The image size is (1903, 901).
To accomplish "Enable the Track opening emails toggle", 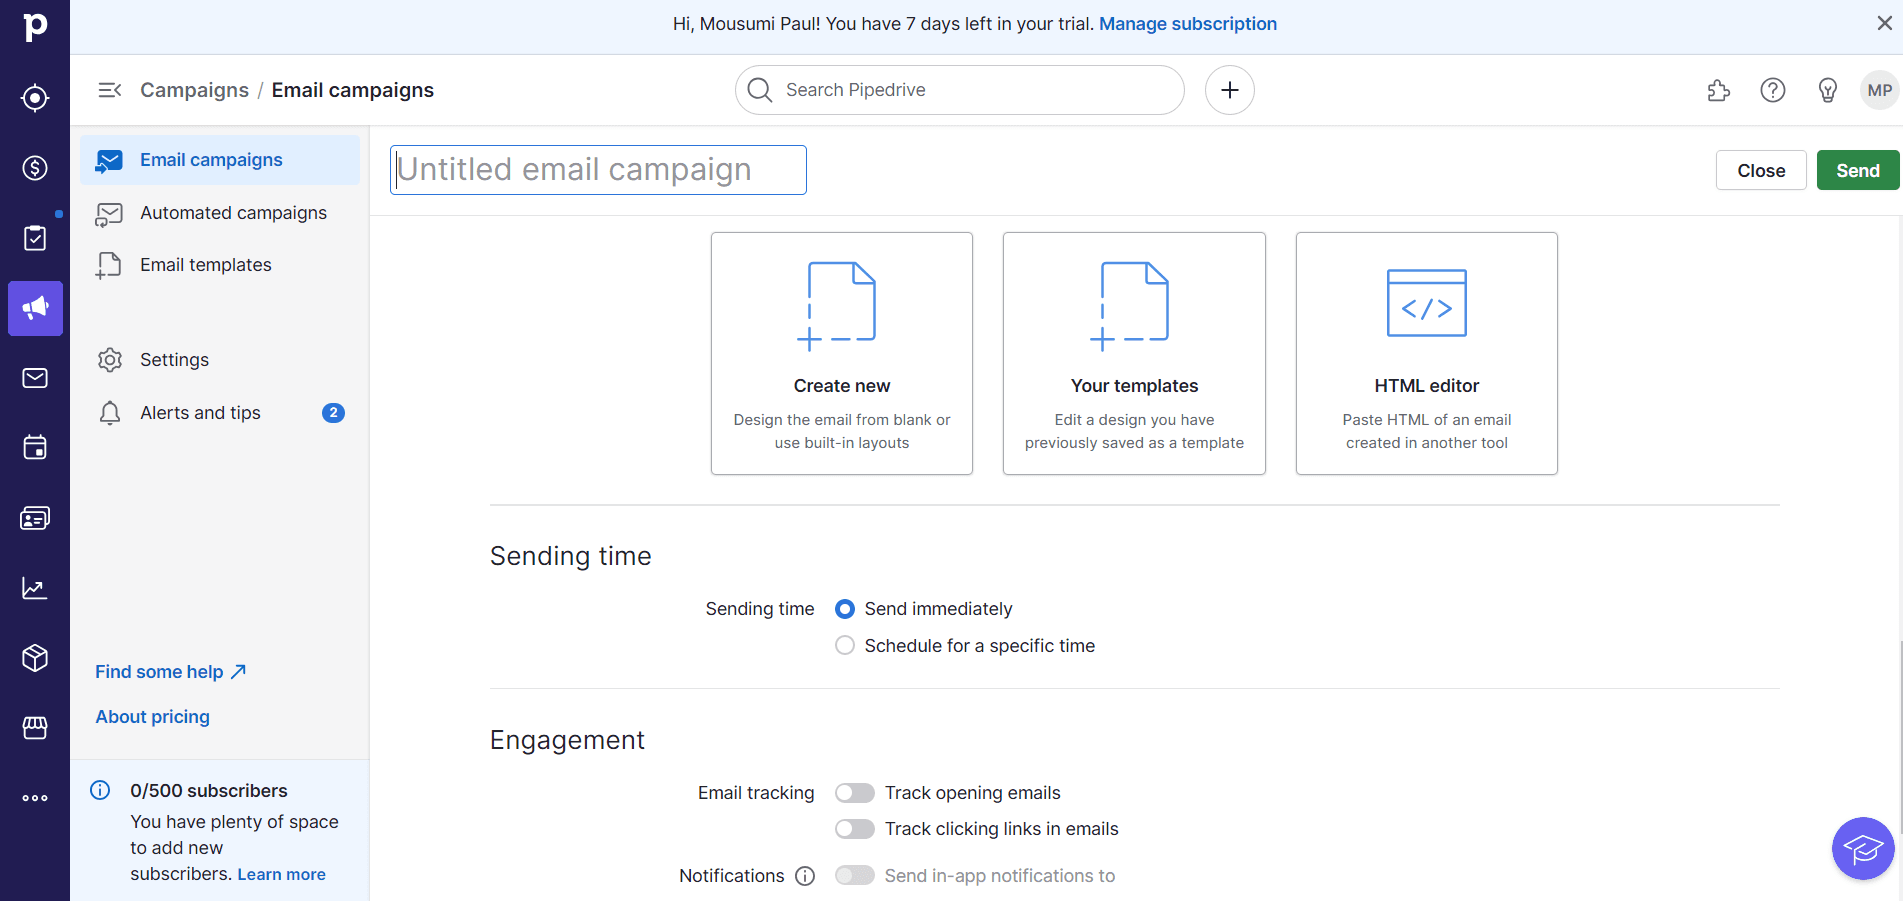I will coord(854,792).
